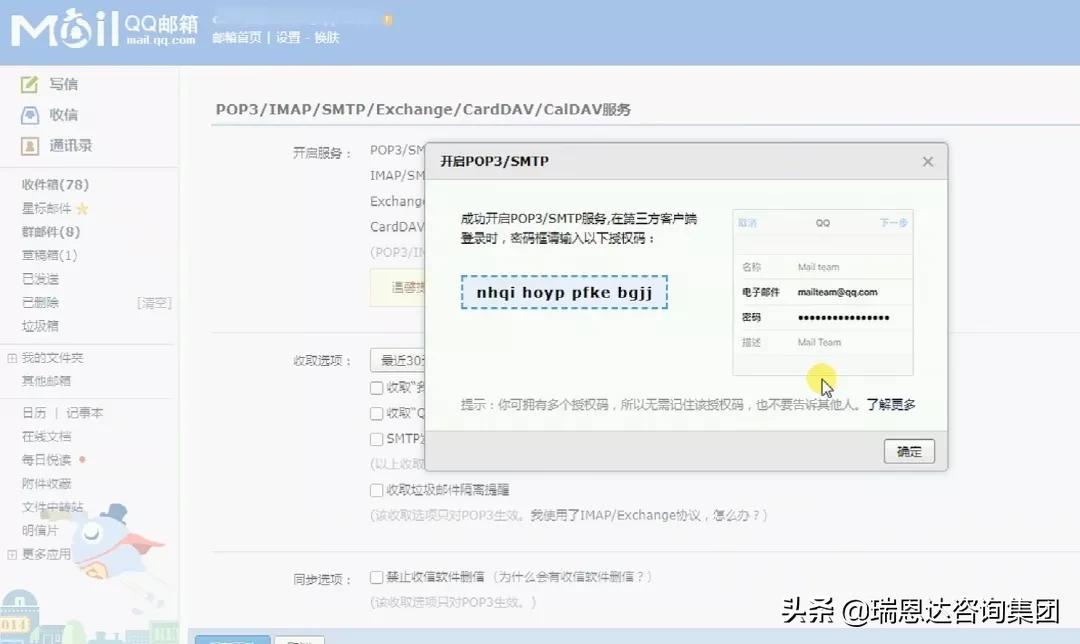
Task: Open the 收取选项 最近30 dropdown
Action: click(398, 360)
